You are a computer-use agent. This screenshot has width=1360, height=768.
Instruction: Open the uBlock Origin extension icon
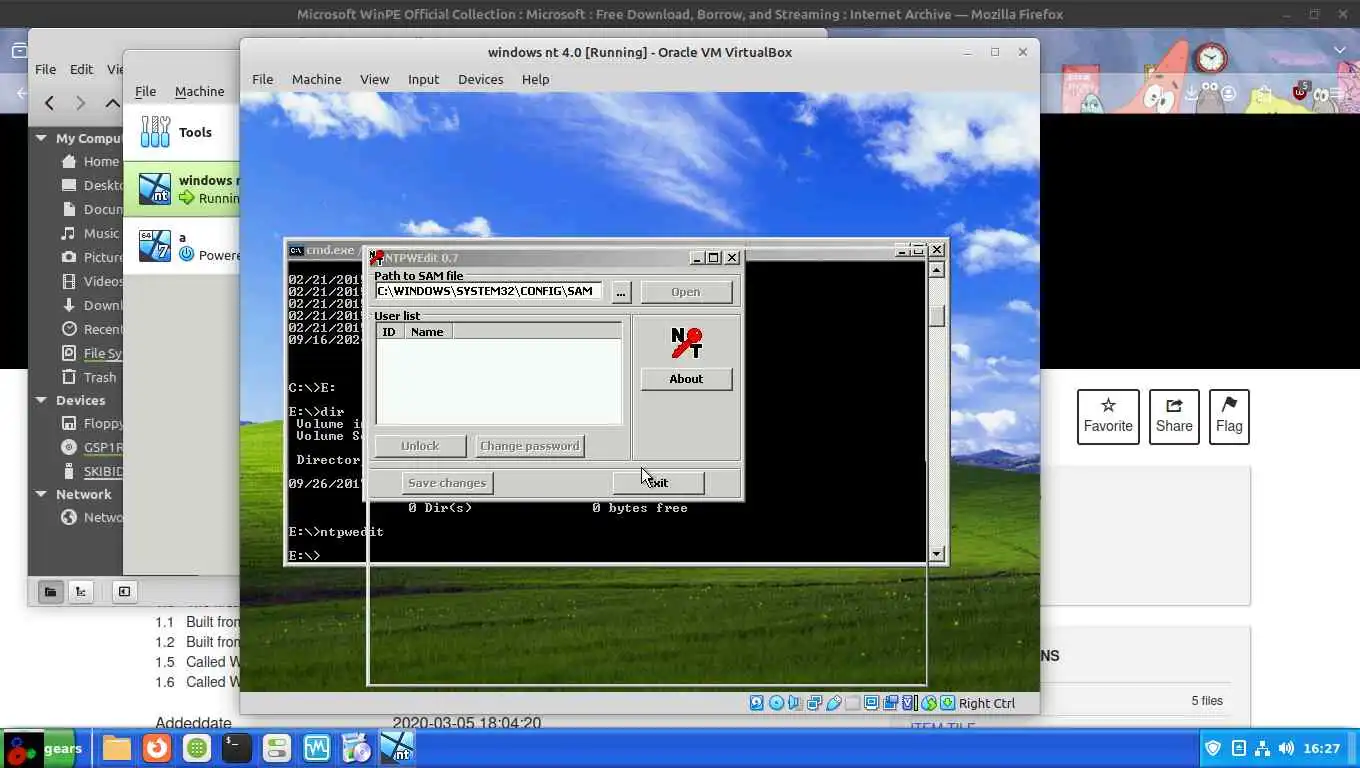(1300, 92)
